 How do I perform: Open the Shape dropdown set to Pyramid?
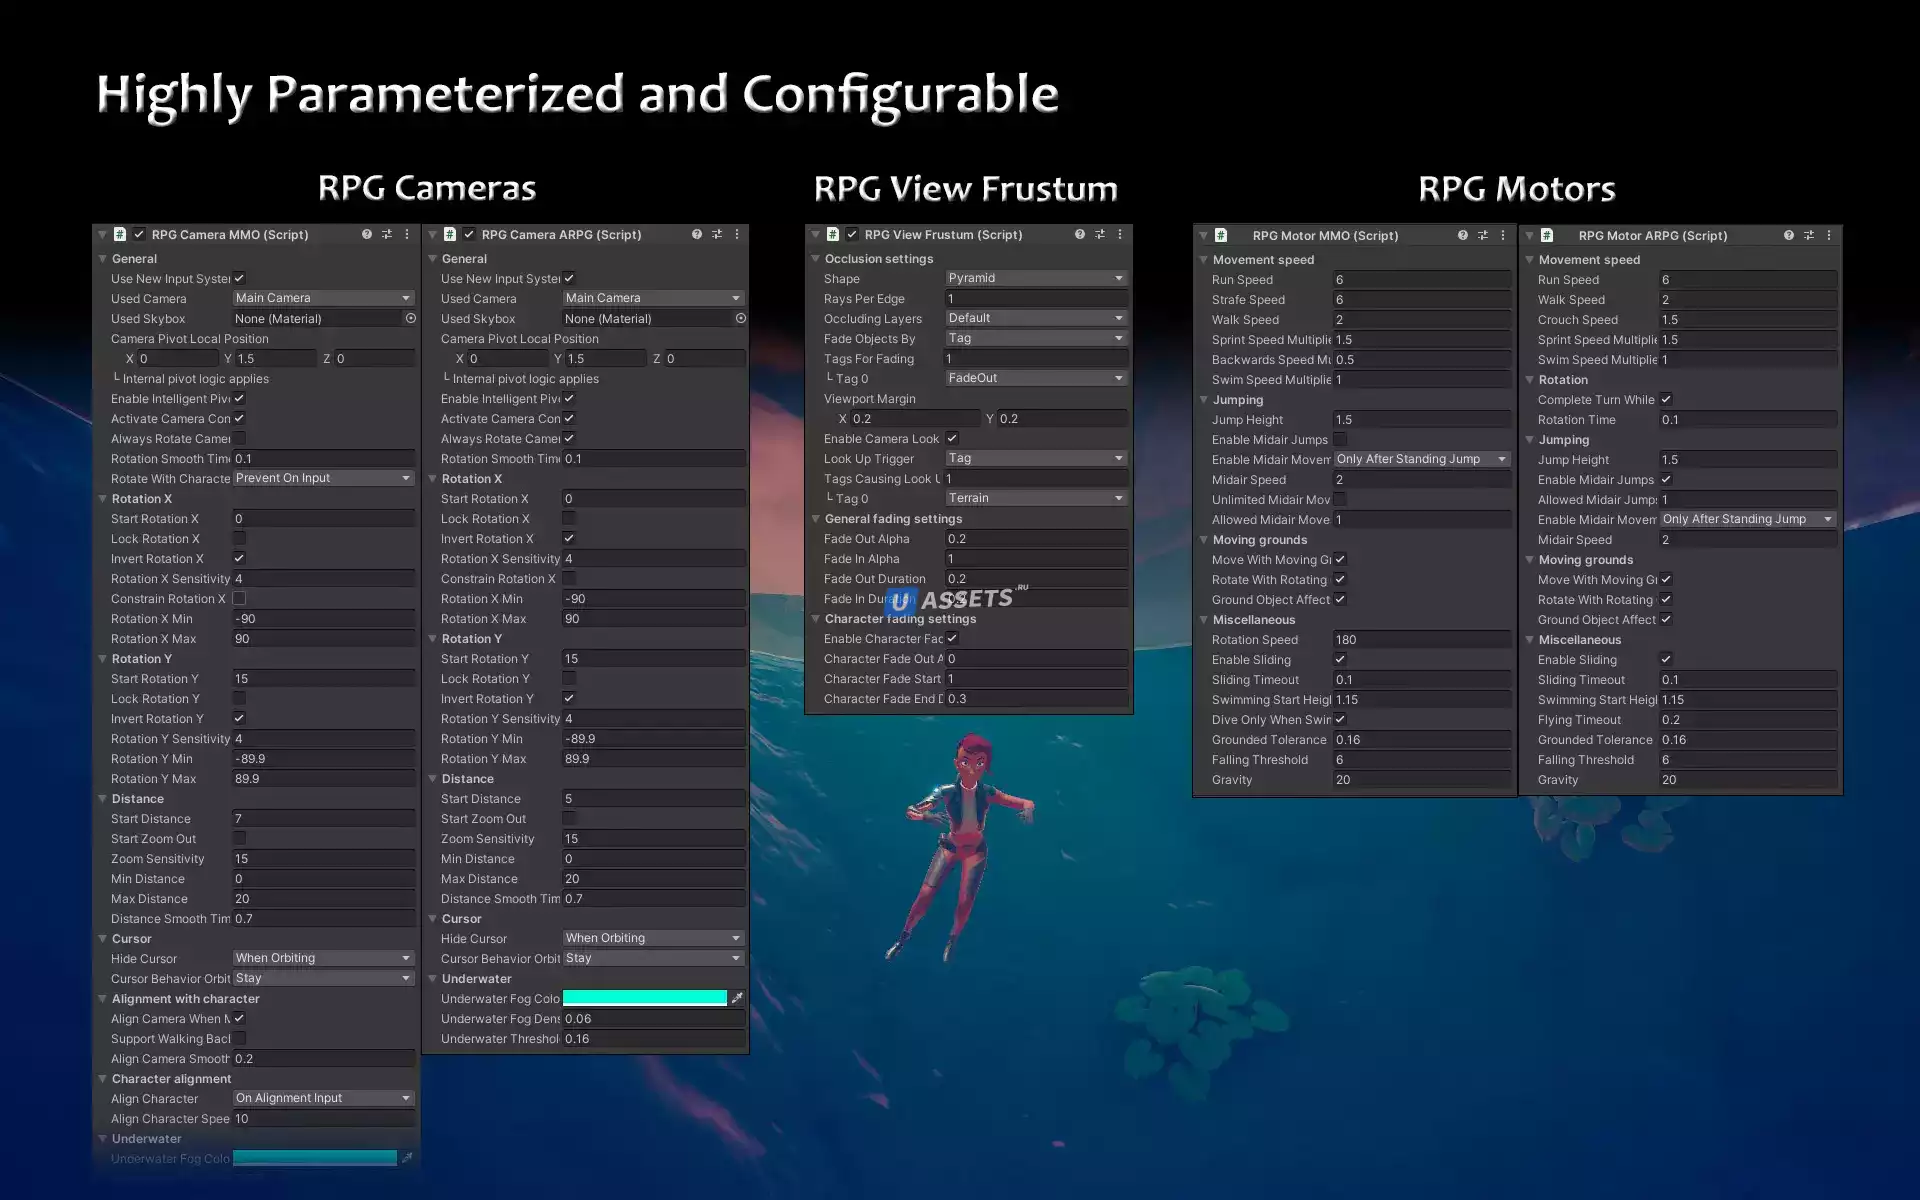(x=1036, y=278)
